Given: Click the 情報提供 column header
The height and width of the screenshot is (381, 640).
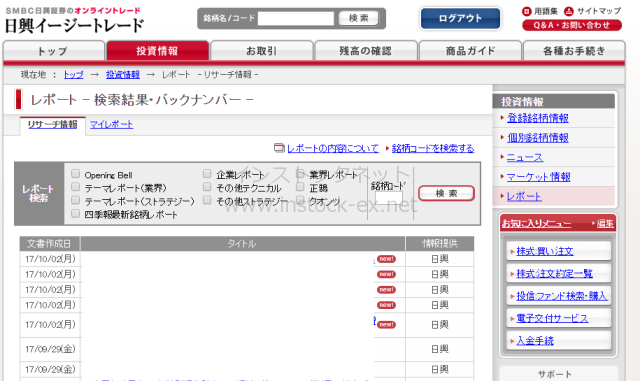Looking at the screenshot, I should coord(440,244).
